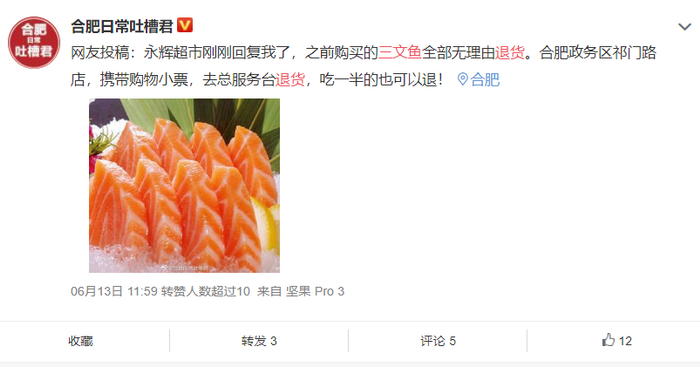This screenshot has height=367, width=700.
Task: Open 评论 5 comments section
Action: [x=438, y=341]
